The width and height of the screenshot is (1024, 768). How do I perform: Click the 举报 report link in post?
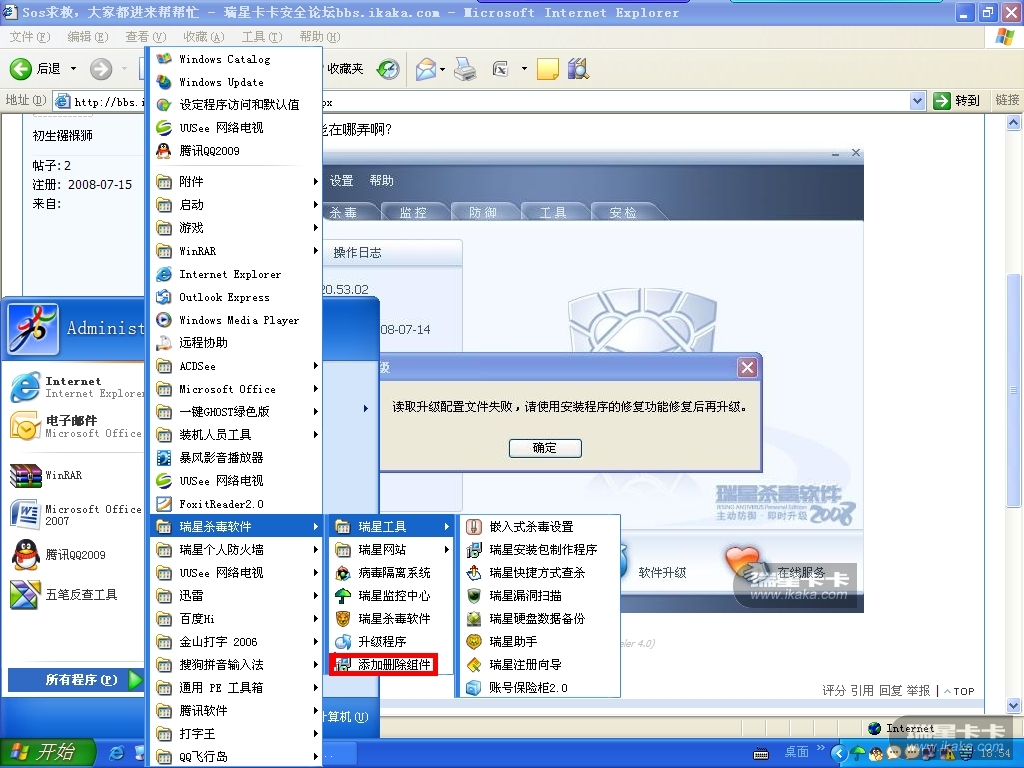[x=918, y=691]
